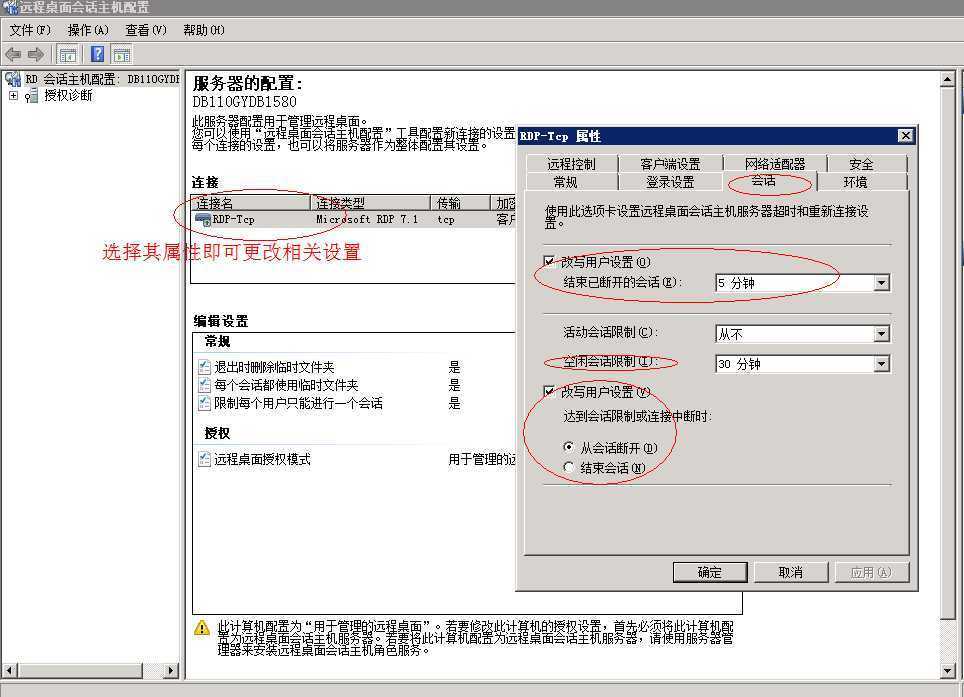Switch to the 登录设置 tab

(670, 182)
